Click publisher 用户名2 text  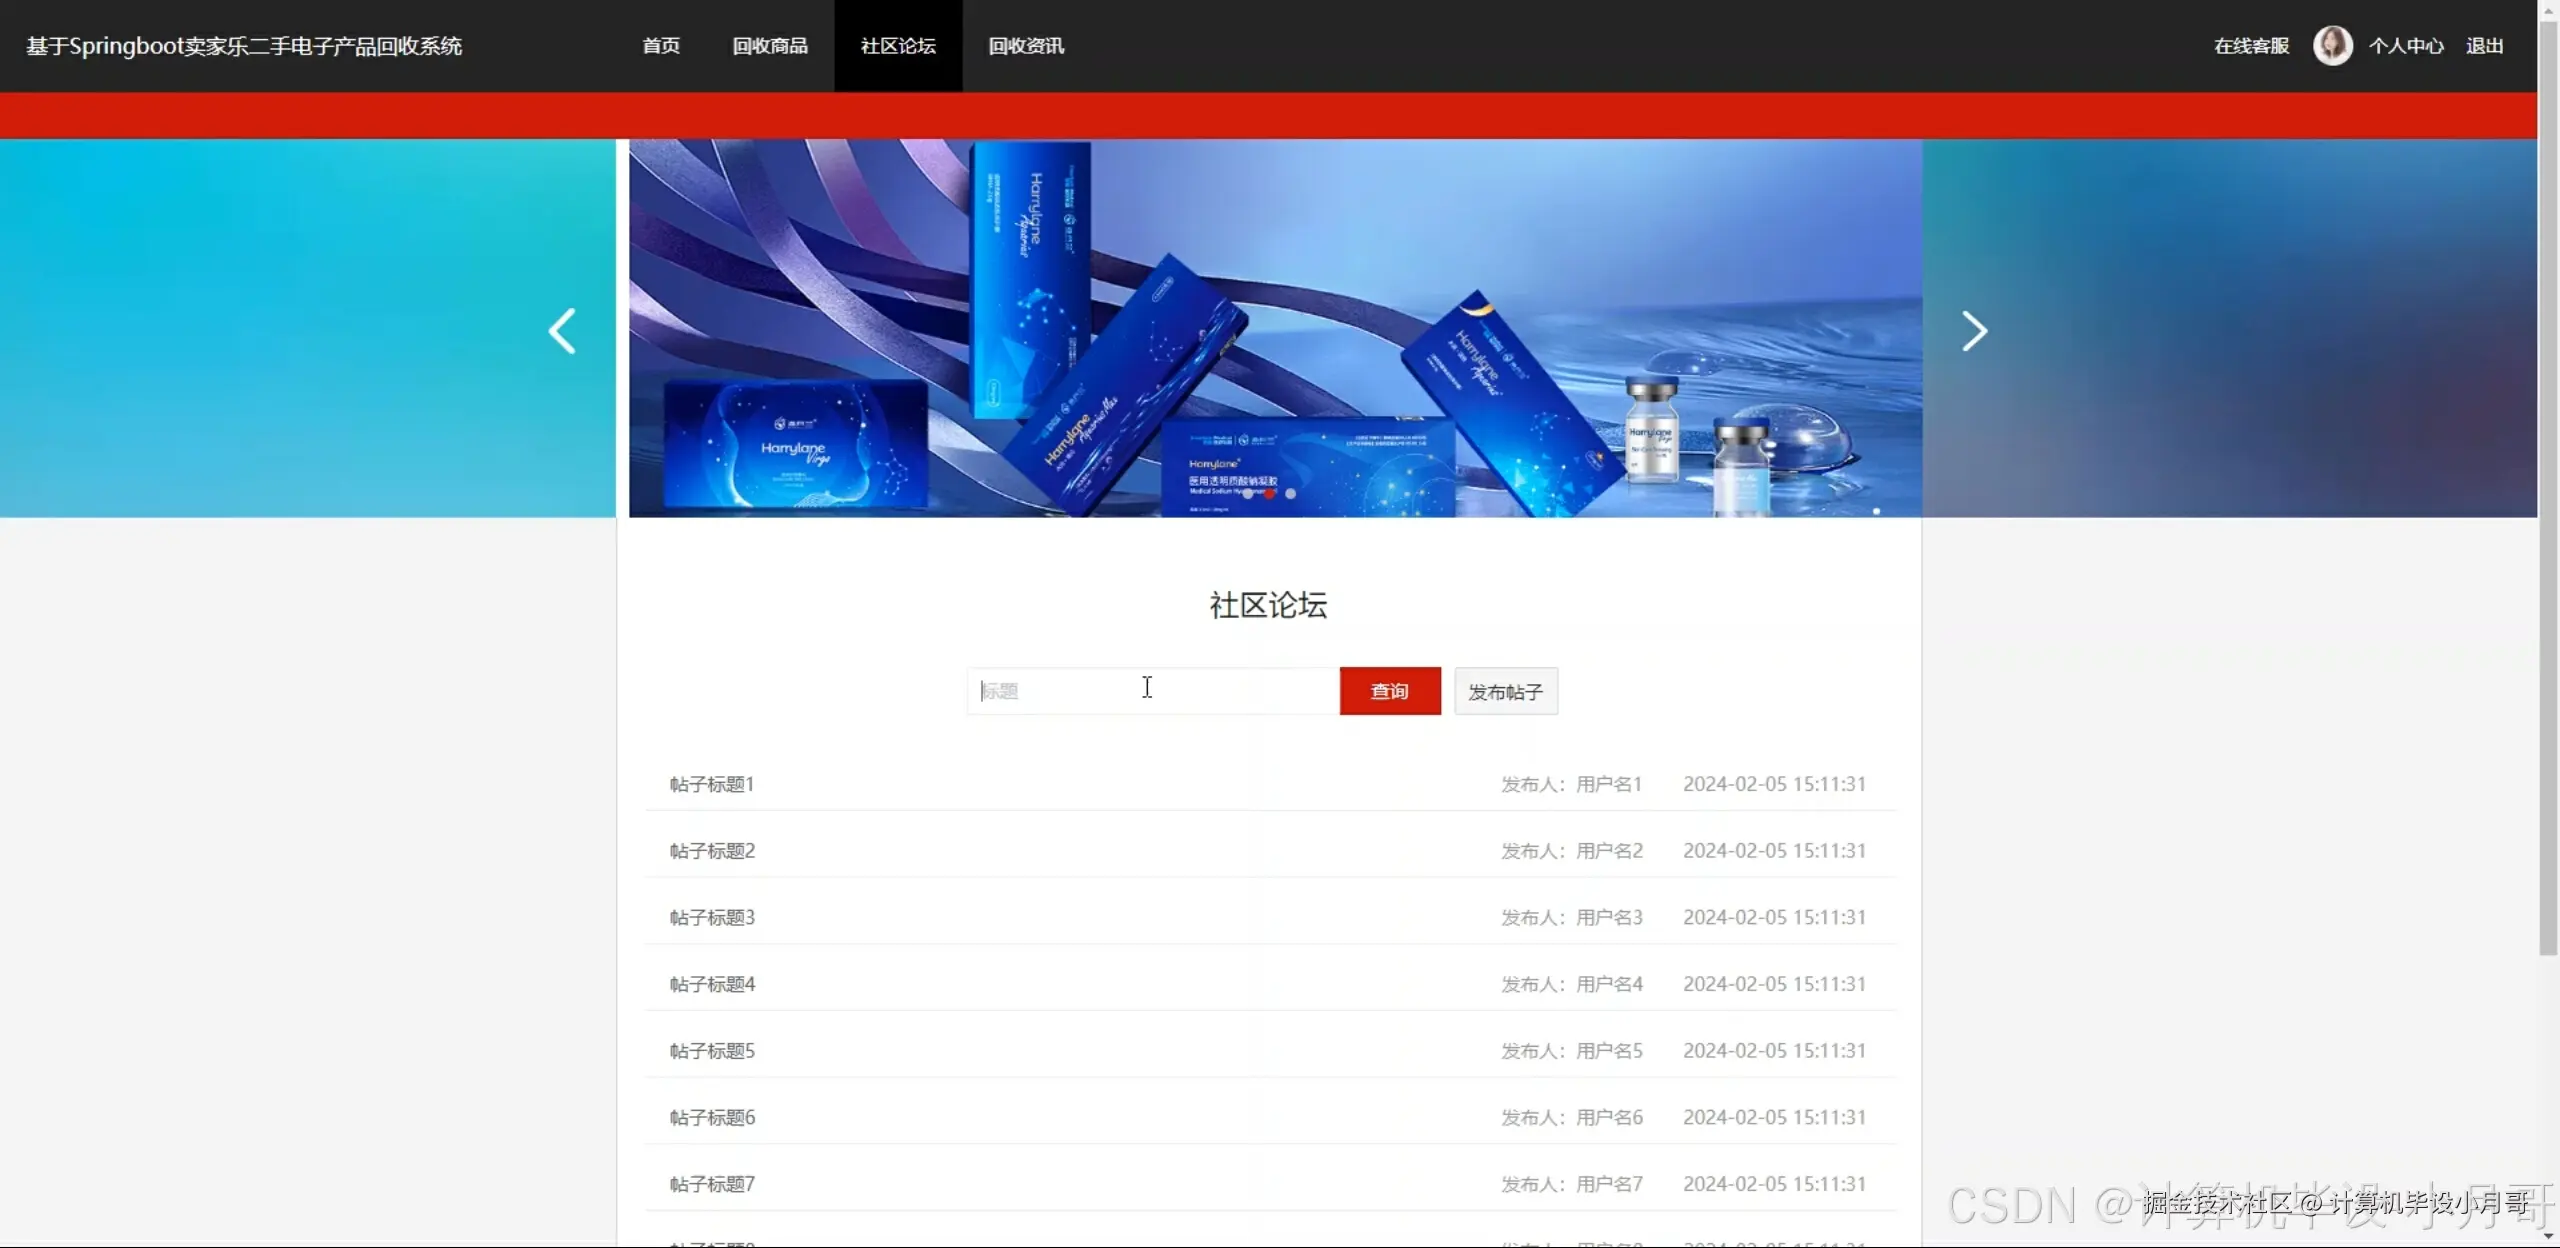(x=1609, y=851)
